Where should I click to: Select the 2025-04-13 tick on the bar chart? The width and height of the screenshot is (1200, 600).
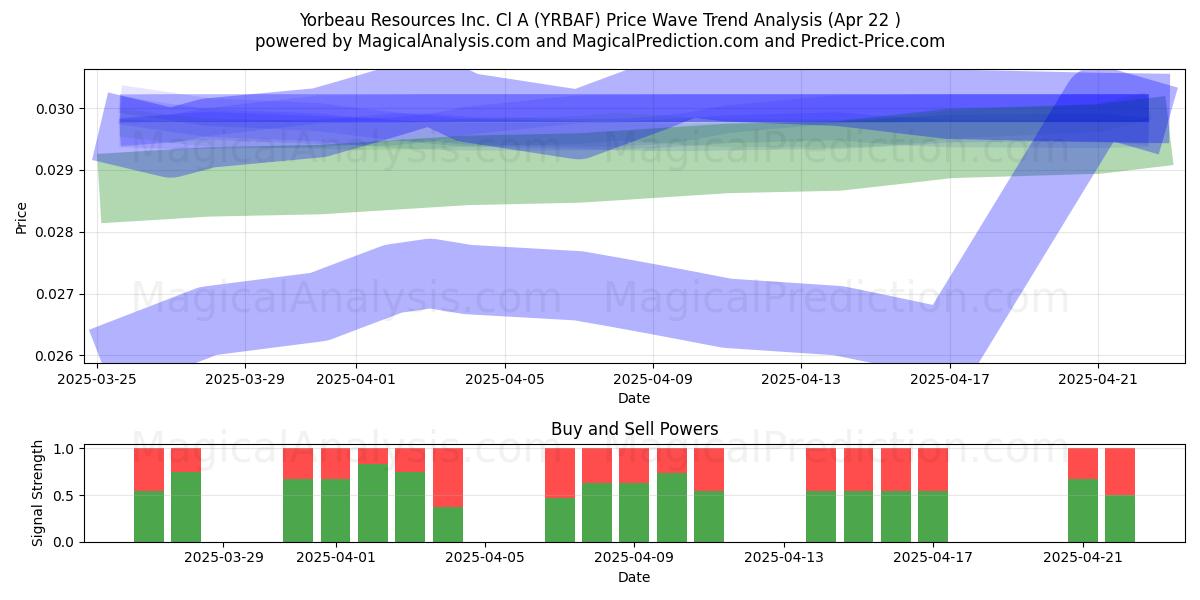pos(783,558)
